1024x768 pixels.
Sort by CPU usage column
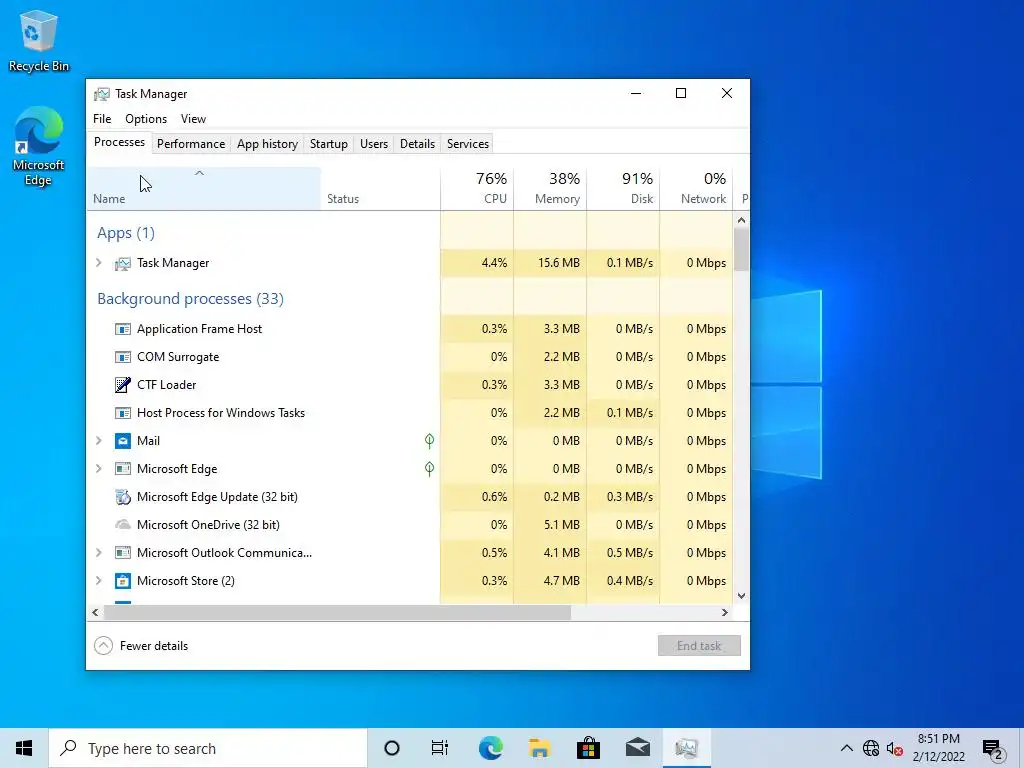(x=477, y=189)
